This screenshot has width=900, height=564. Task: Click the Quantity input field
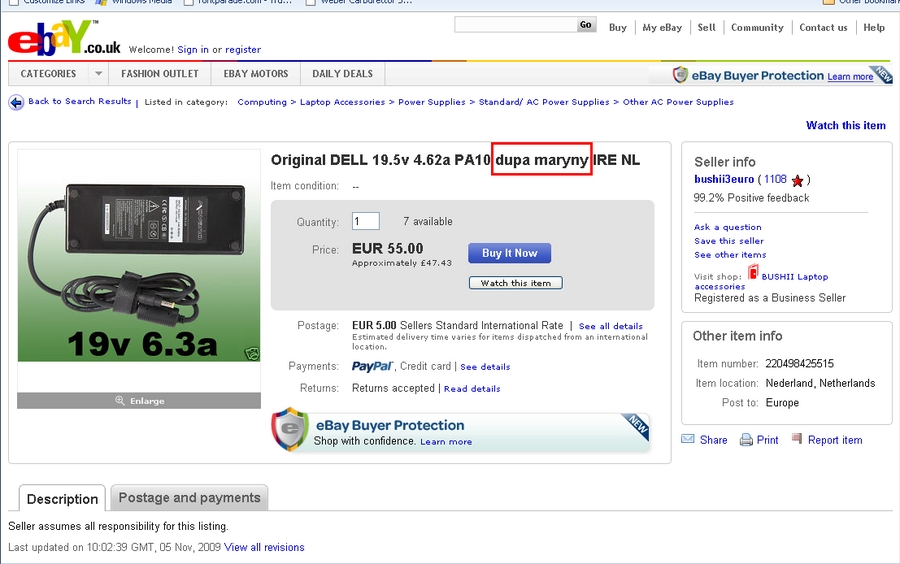pos(365,222)
